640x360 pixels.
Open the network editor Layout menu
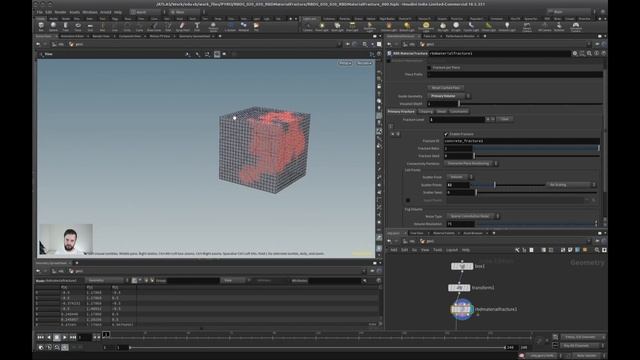[x=452, y=250]
